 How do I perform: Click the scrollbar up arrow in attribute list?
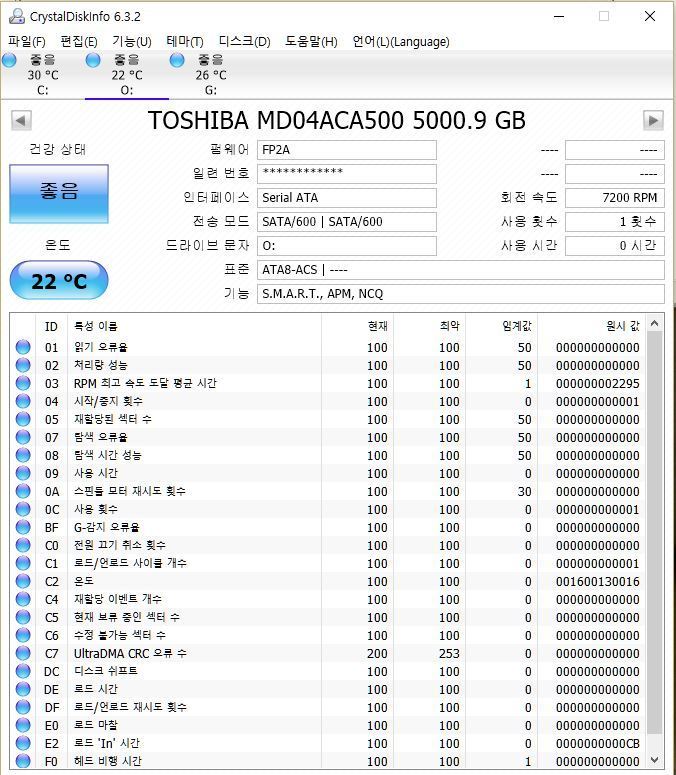tap(655, 324)
